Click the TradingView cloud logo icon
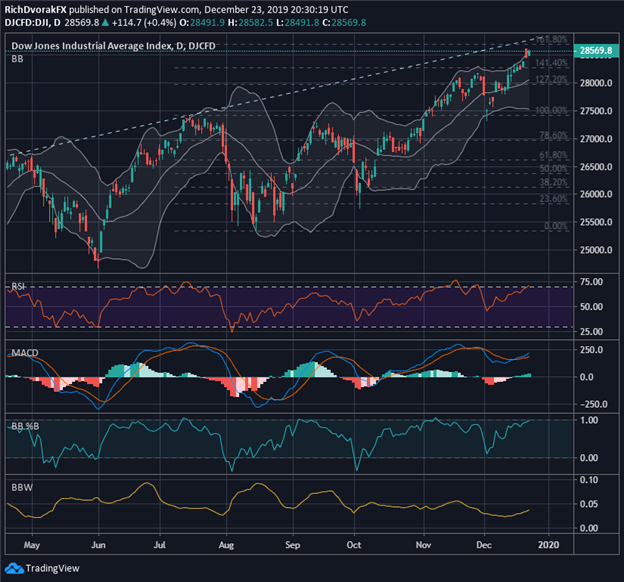The width and height of the screenshot is (624, 582). coord(14,568)
